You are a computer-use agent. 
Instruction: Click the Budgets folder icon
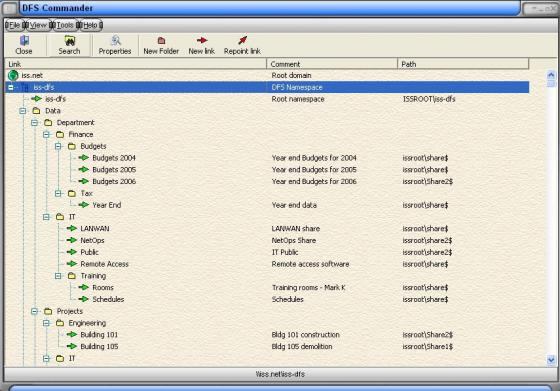[72, 146]
